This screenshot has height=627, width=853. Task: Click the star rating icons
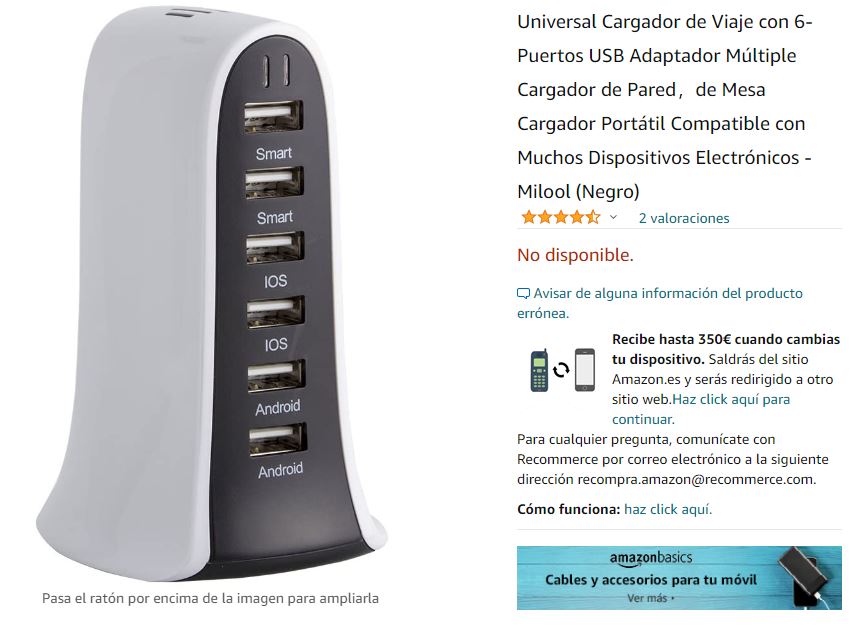coord(560,218)
